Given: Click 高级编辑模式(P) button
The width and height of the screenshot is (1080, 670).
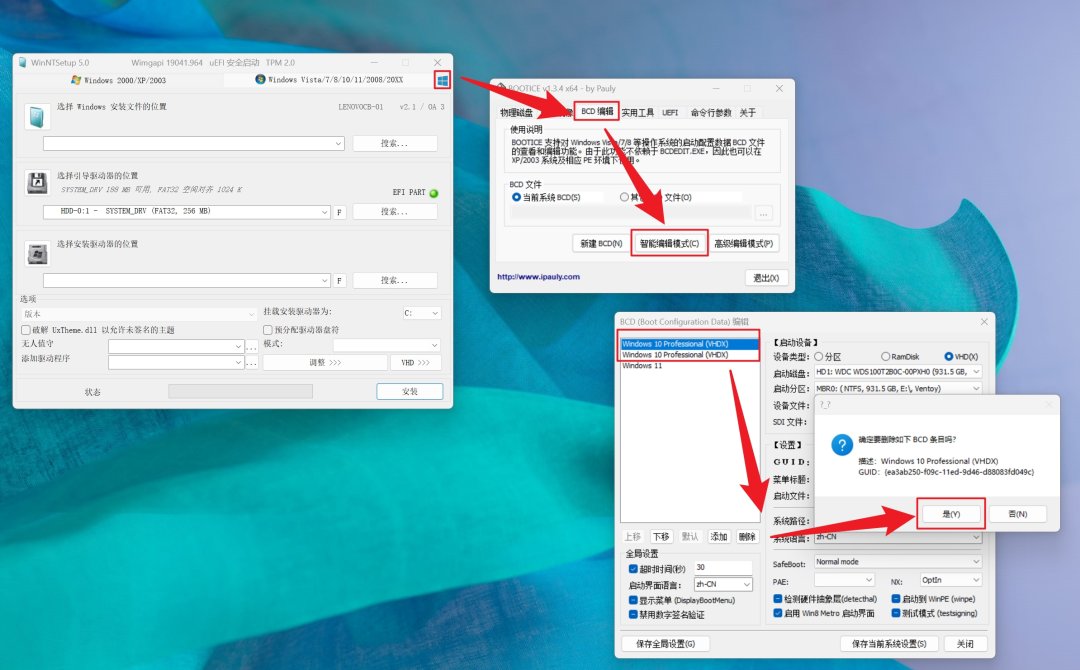Looking at the screenshot, I should 744,243.
